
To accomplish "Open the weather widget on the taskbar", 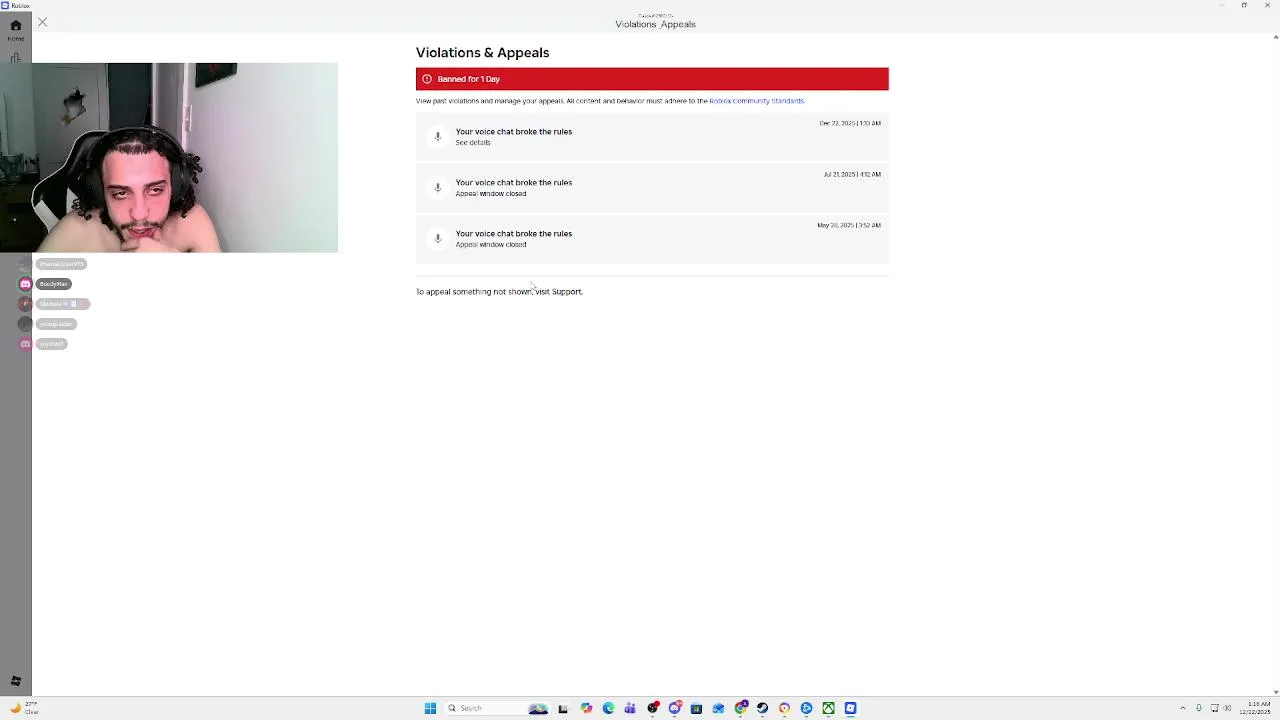I will click(x=23, y=708).
